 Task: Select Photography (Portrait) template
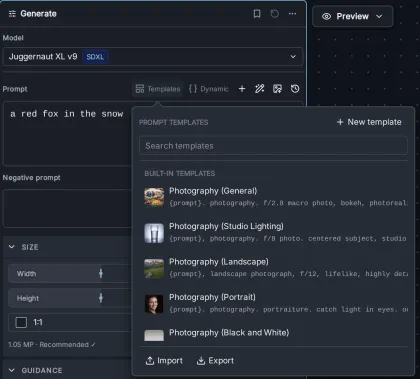click(275, 303)
